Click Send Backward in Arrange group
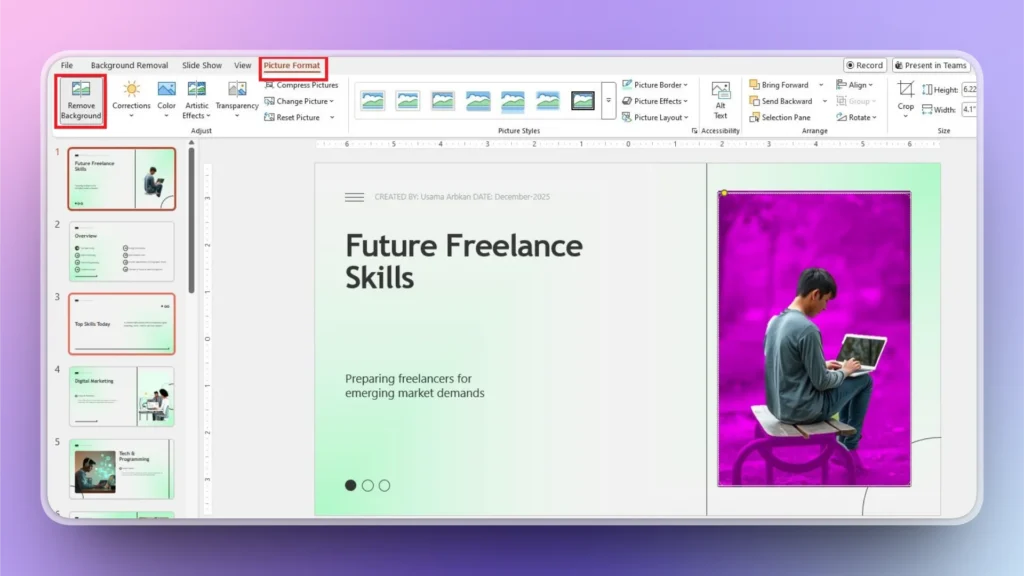Image resolution: width=1024 pixels, height=576 pixels. [783, 101]
